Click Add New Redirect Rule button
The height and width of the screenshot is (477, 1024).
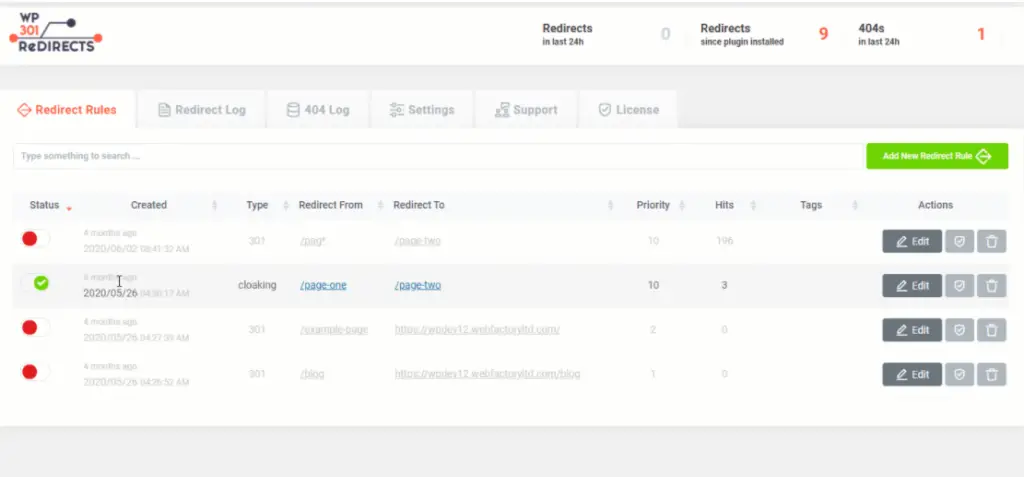[x=936, y=156]
